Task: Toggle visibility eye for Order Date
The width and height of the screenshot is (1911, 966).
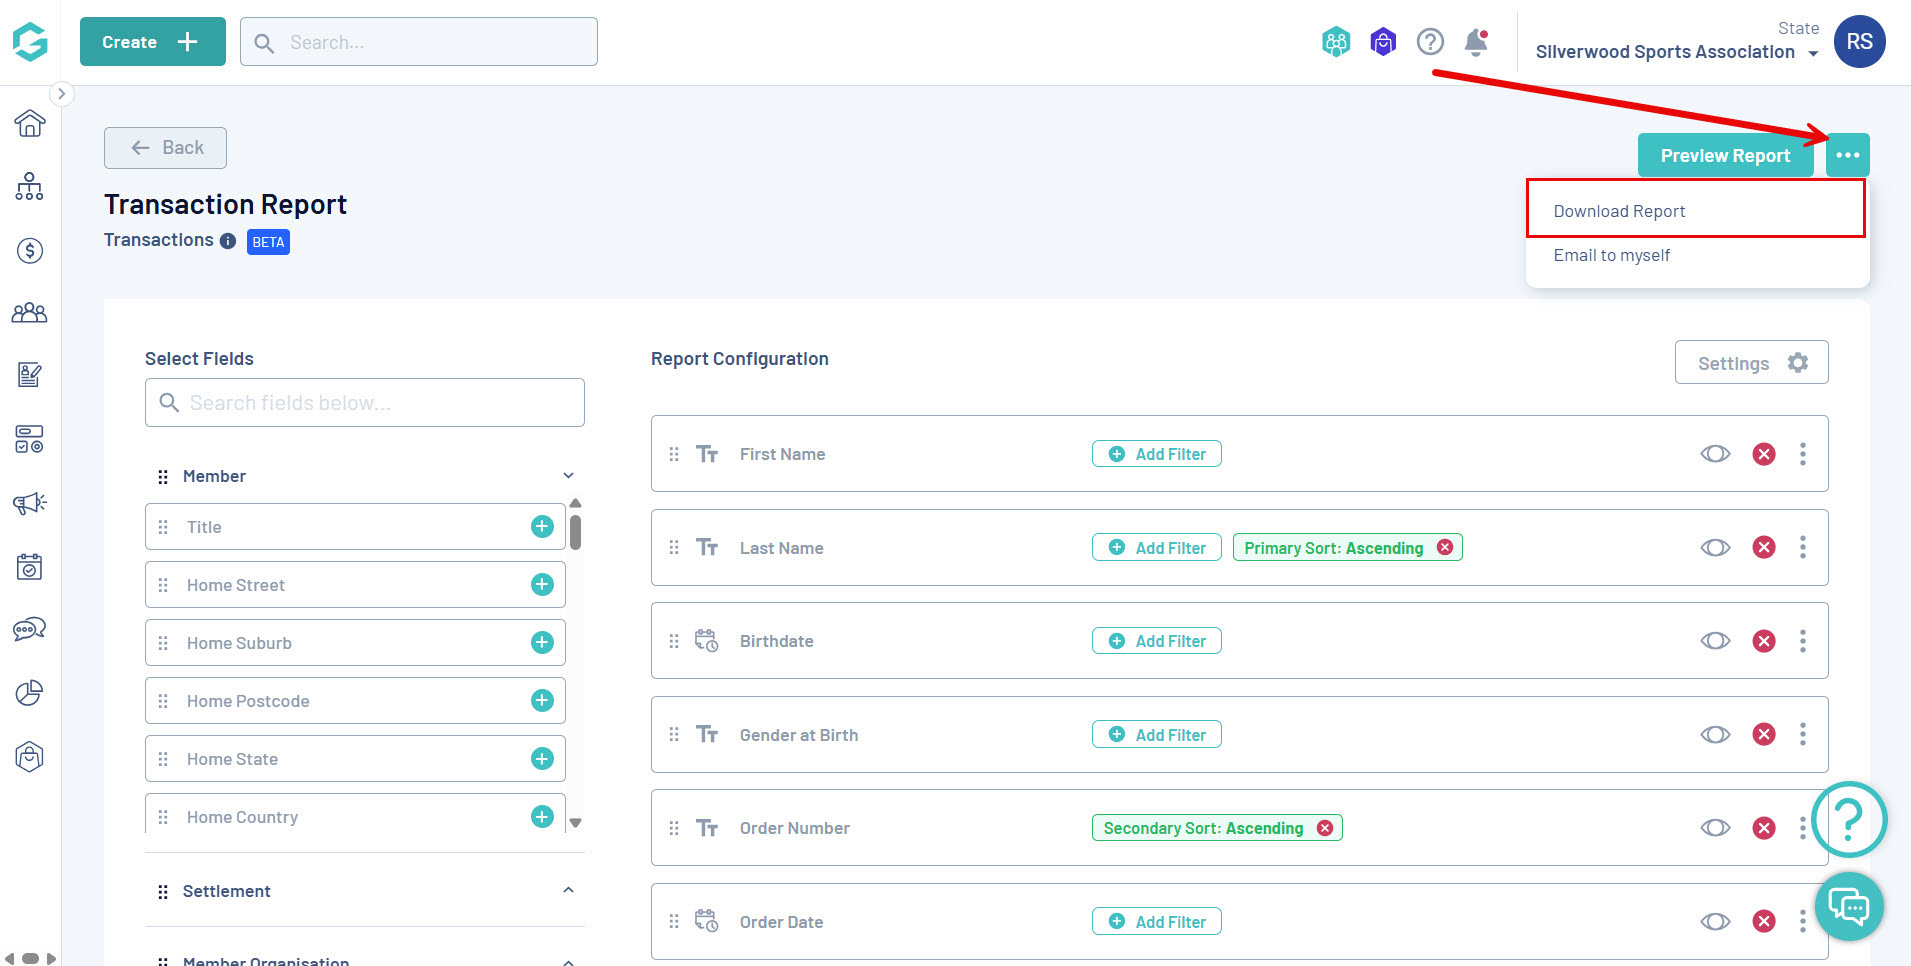Action: [x=1715, y=922]
